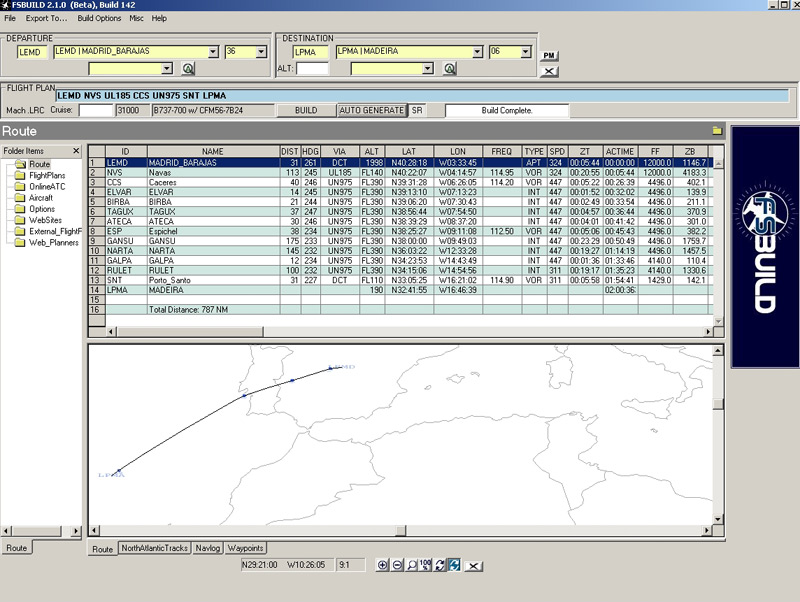
Task: Select the zoom out tool on map toolbar
Action: tap(398, 565)
